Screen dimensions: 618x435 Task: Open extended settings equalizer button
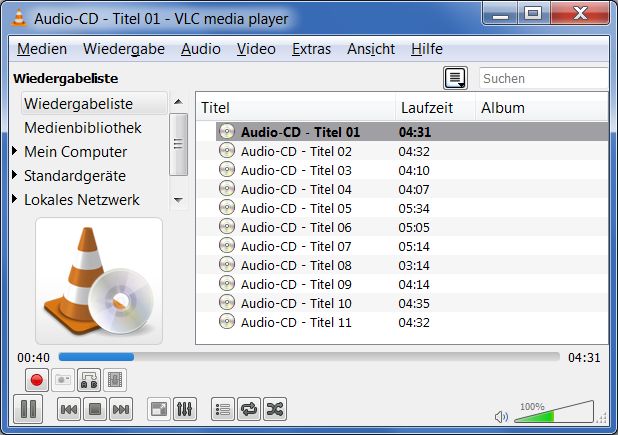[x=185, y=409]
